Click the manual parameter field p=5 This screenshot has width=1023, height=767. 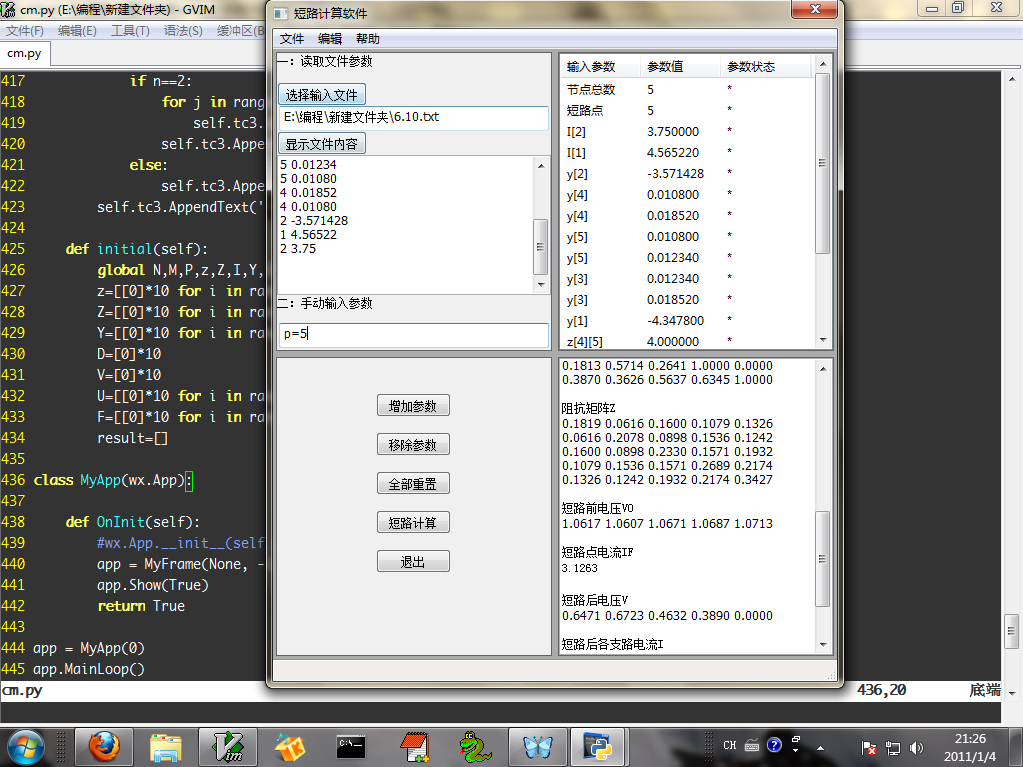tap(414, 335)
